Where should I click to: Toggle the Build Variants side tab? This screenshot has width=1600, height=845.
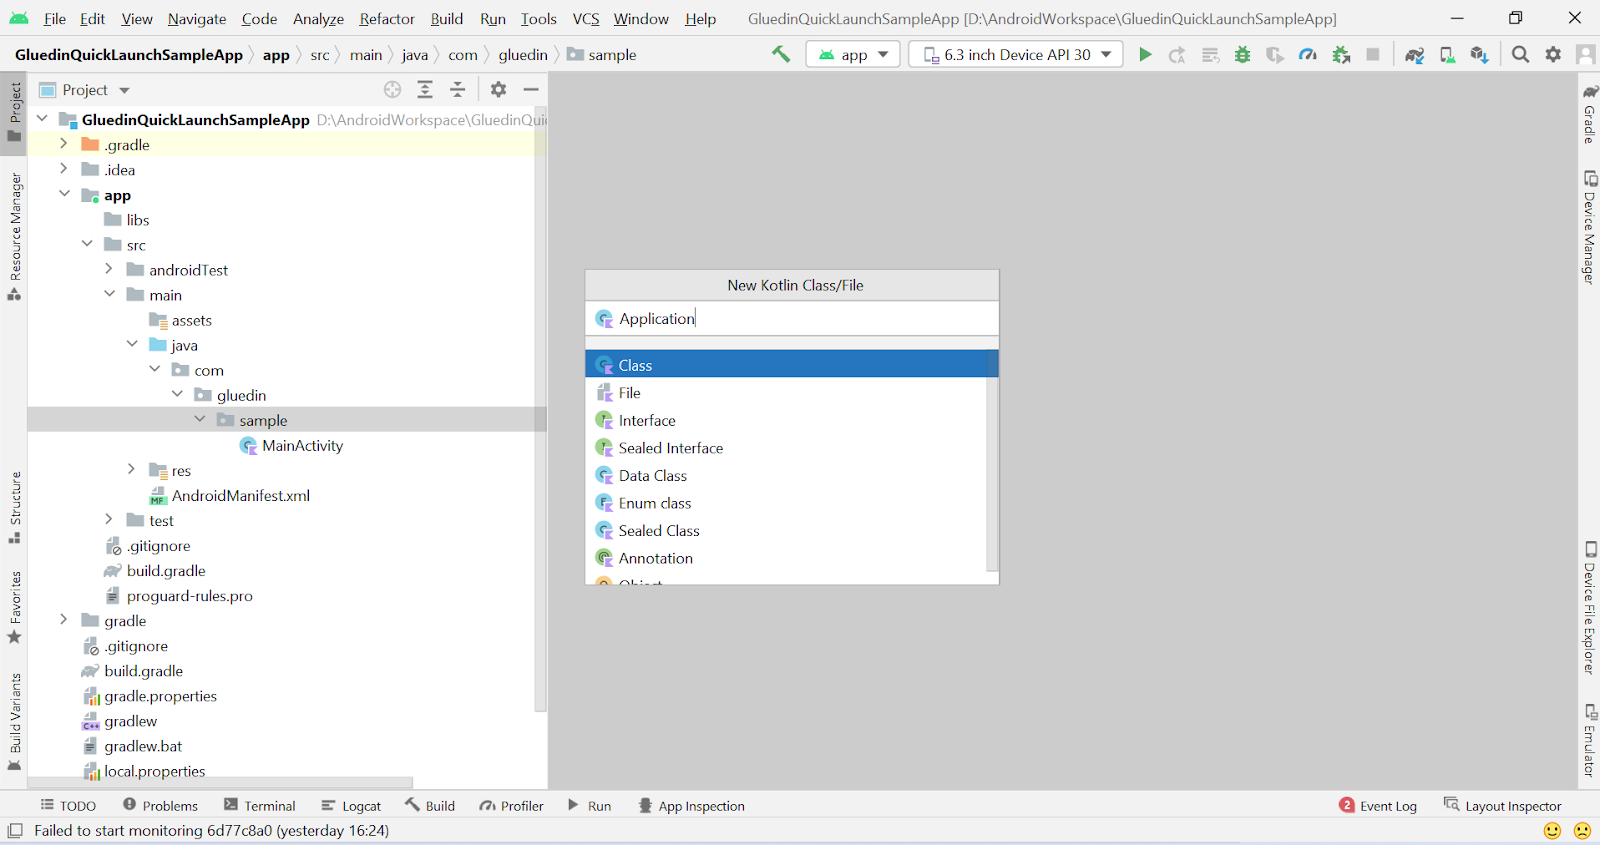click(14, 721)
